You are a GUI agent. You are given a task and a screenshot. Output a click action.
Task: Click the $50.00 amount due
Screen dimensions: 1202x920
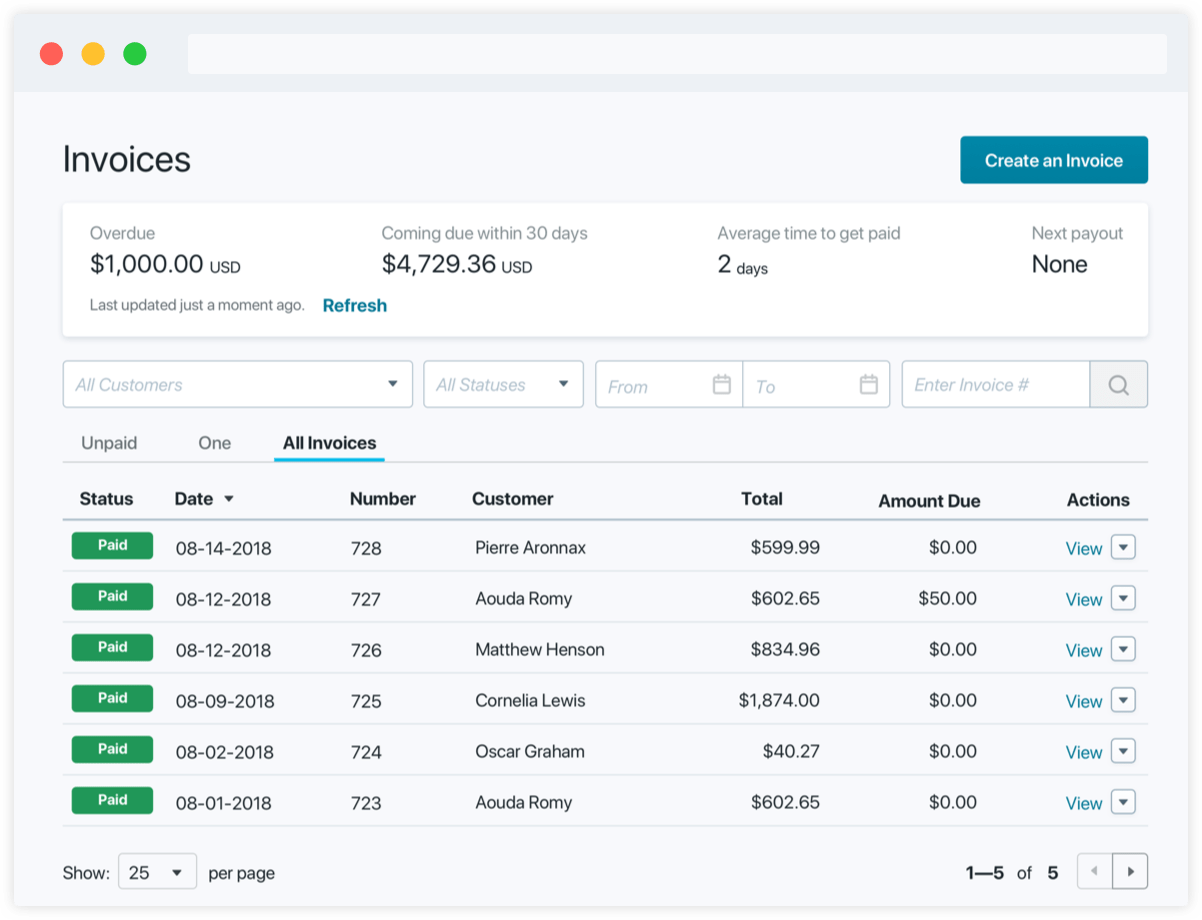point(947,599)
